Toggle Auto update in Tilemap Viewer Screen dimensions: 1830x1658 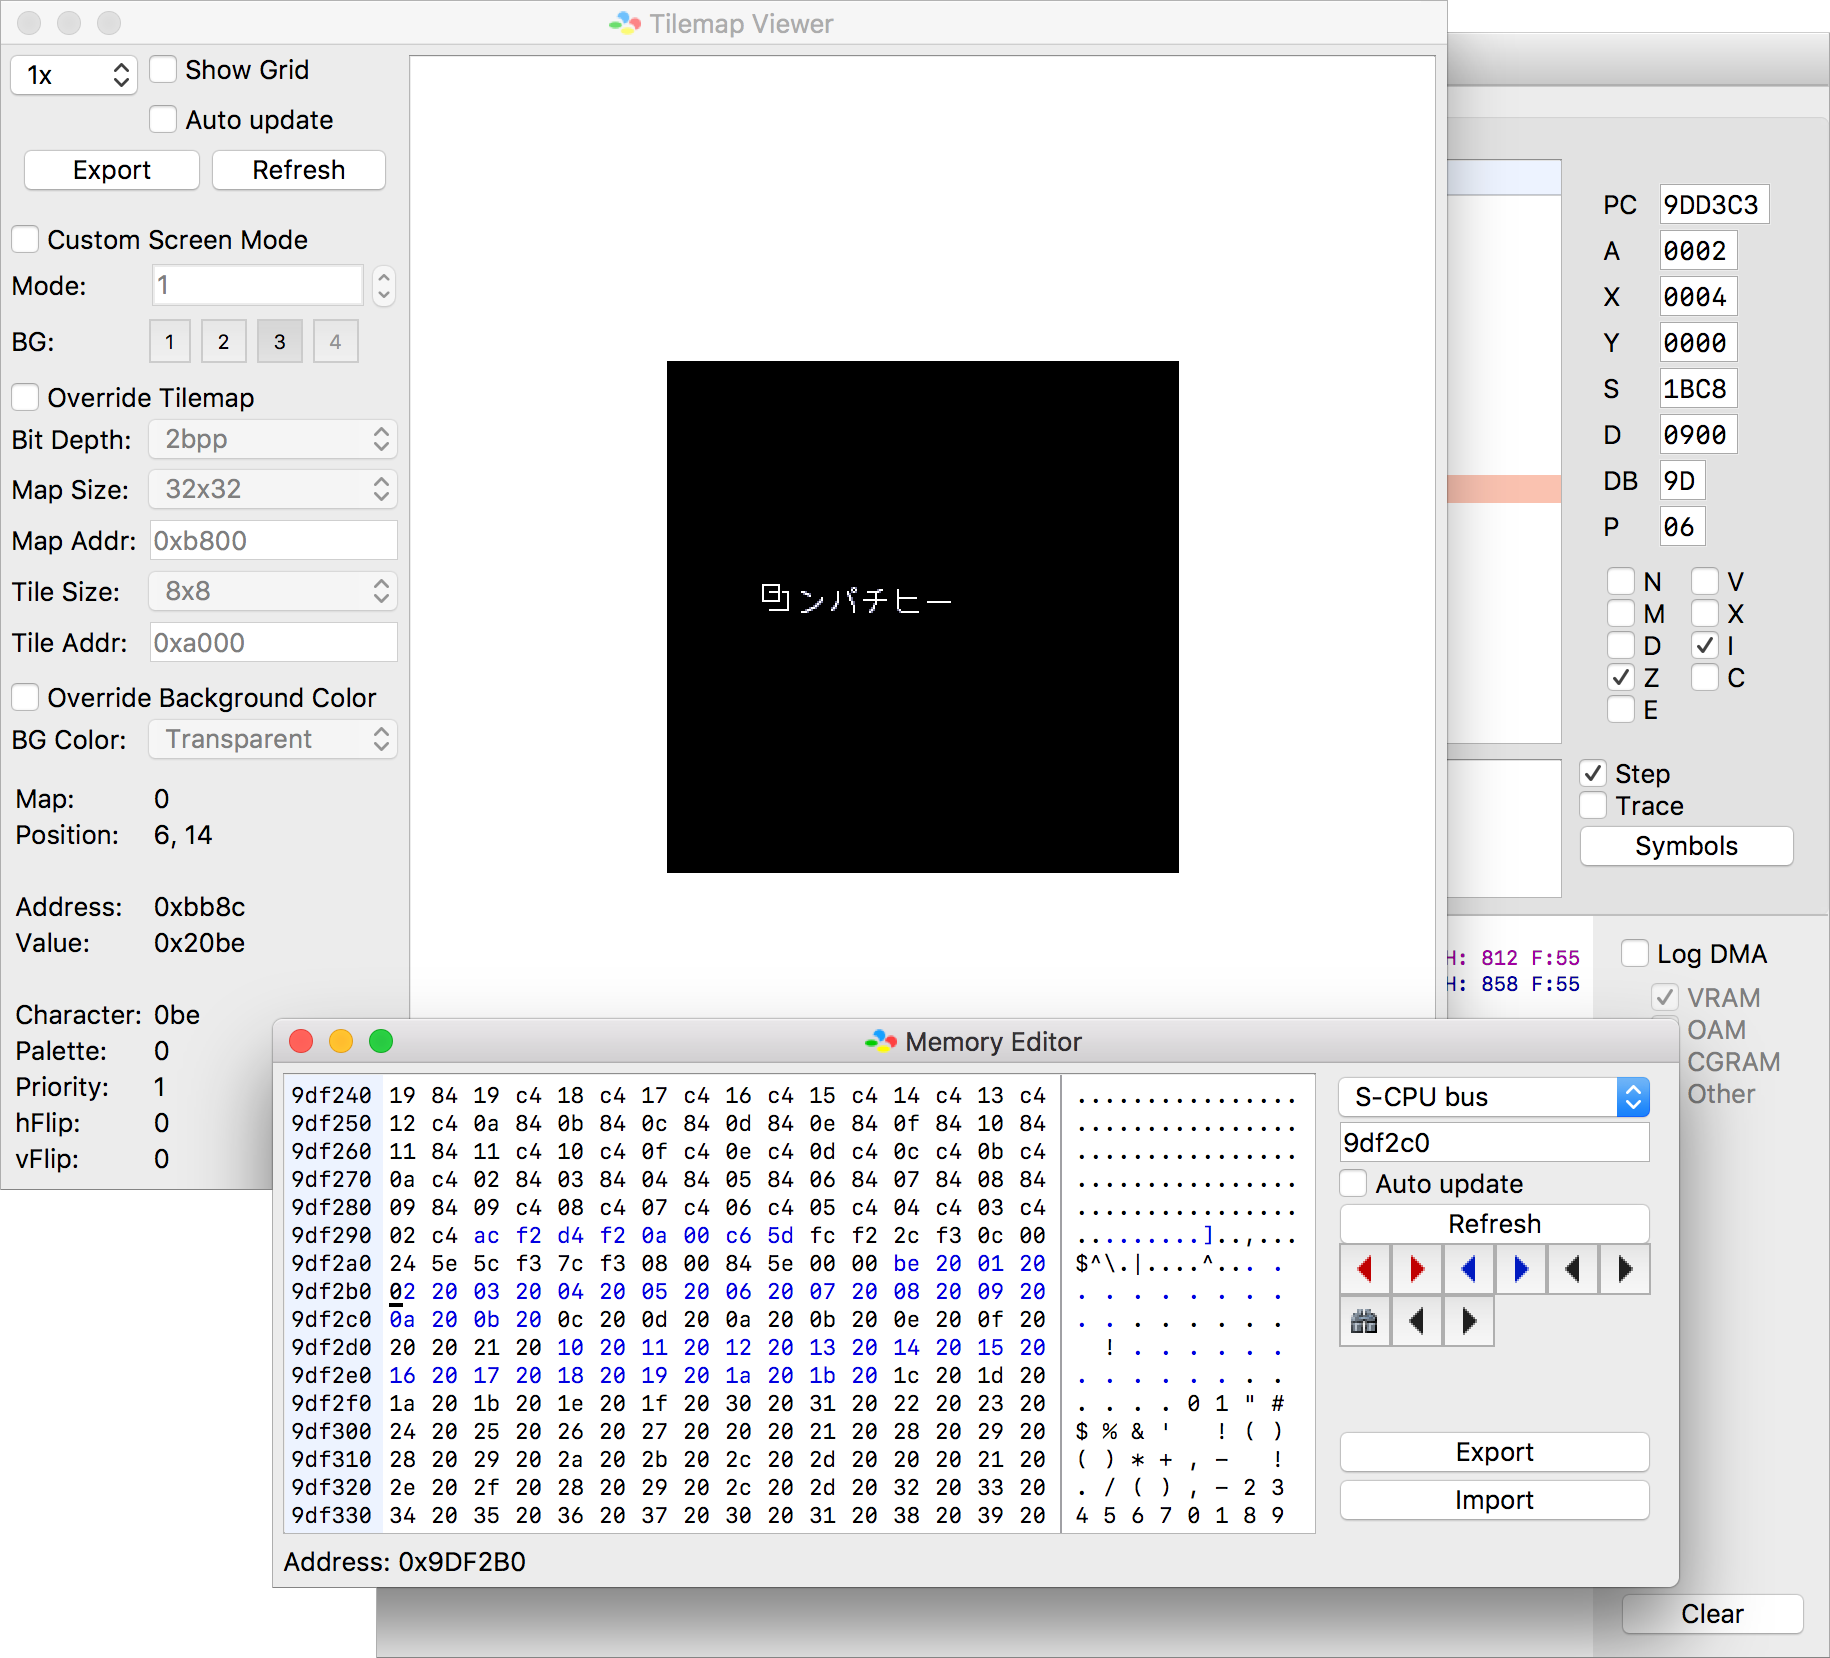click(x=164, y=120)
